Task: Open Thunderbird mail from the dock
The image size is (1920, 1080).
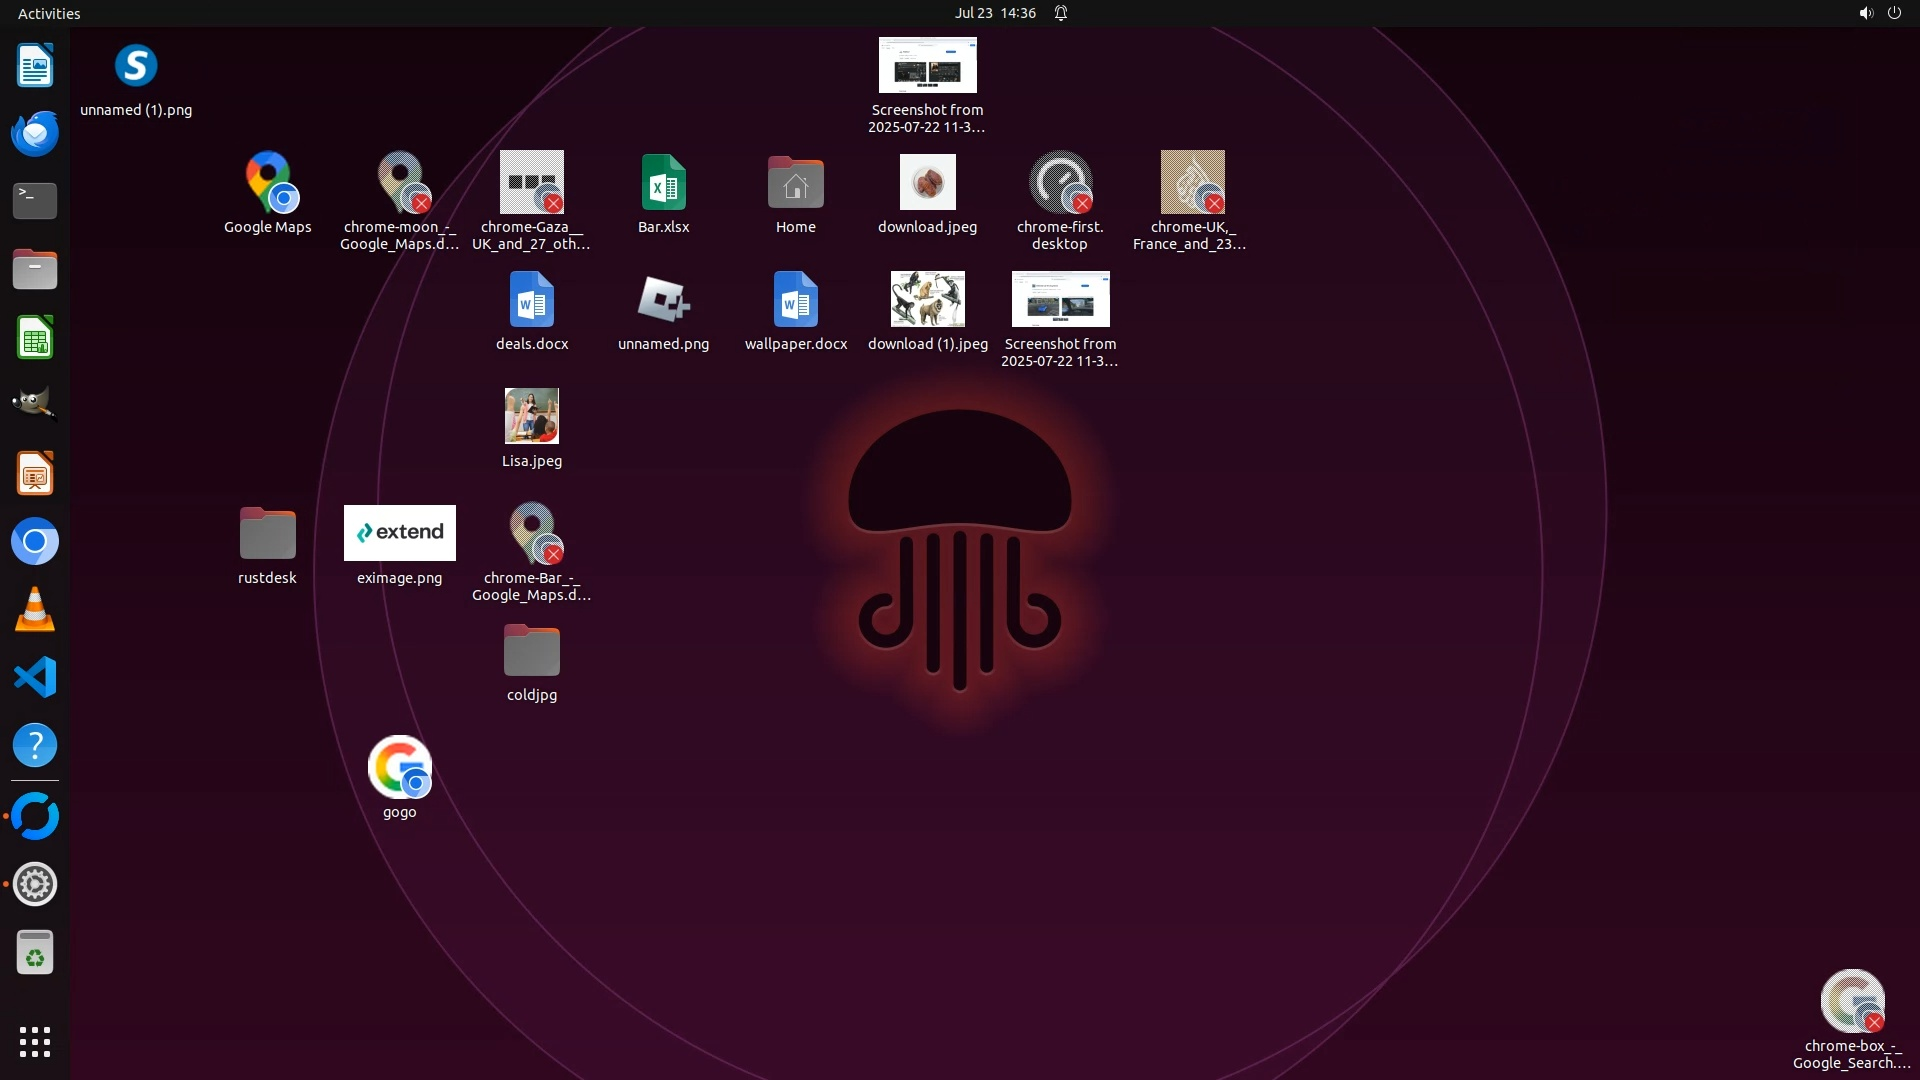Action: pos(35,133)
